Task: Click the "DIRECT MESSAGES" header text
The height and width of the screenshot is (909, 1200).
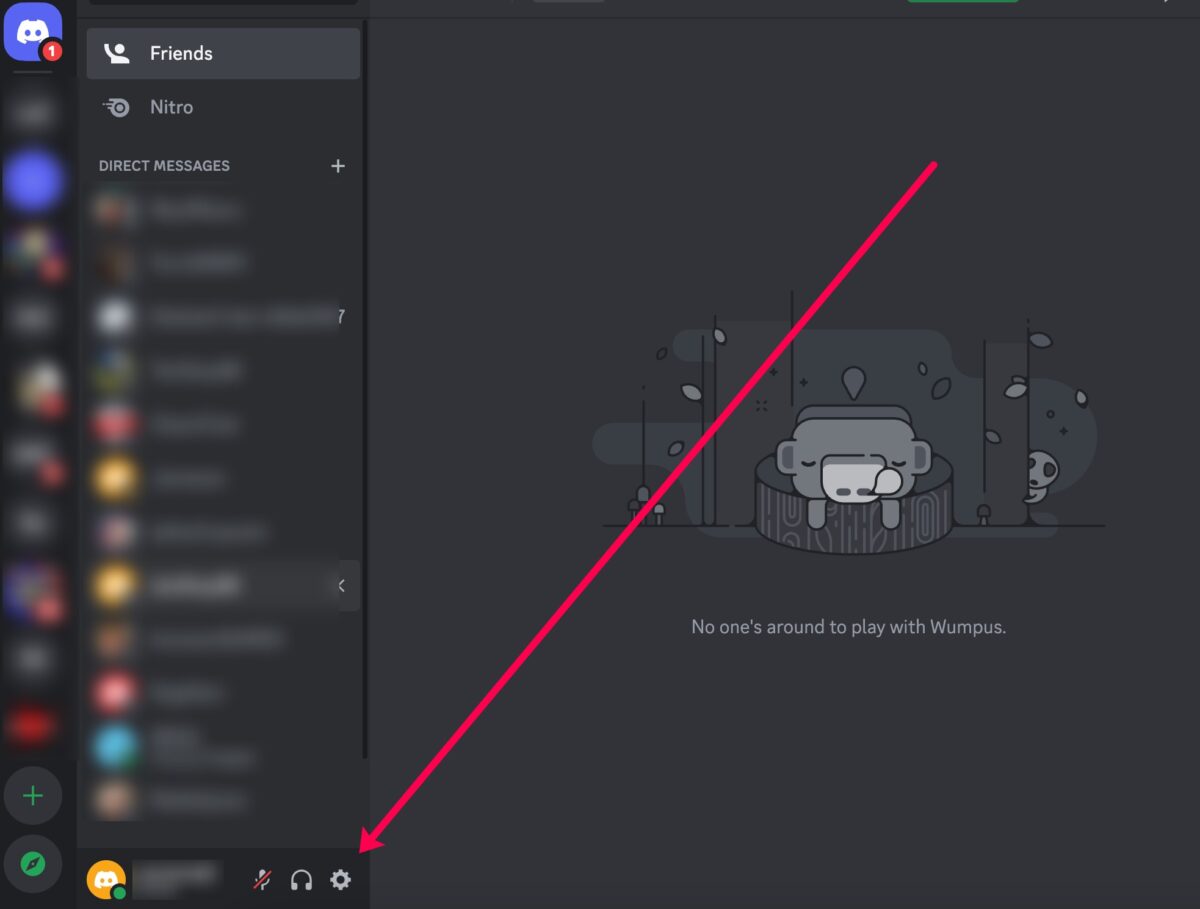Action: [164, 166]
